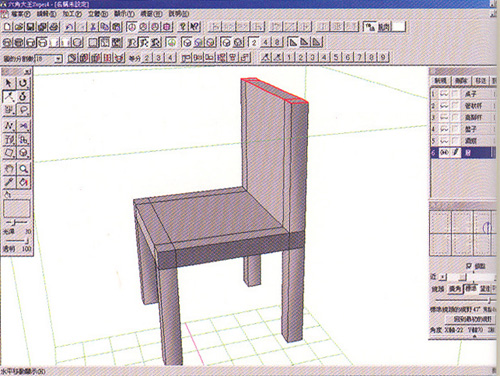Toggle the 透視 checkbox in view panel
Viewport: 500px width, 376px height.
coord(468,266)
